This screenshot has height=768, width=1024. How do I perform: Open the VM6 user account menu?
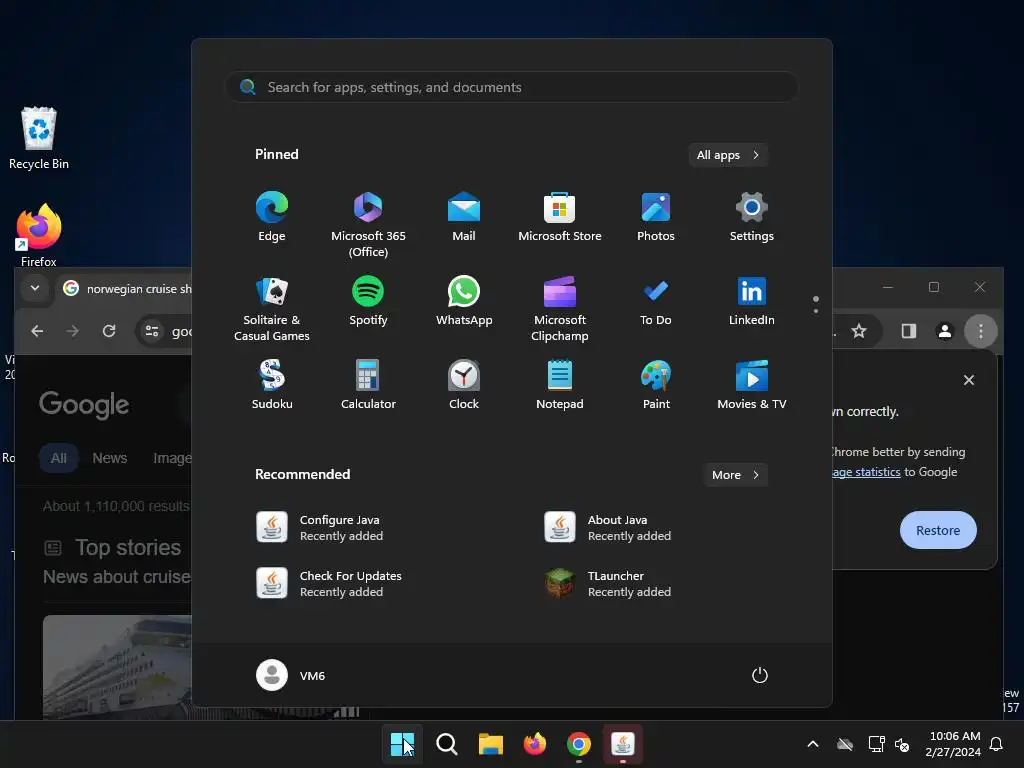click(291, 675)
